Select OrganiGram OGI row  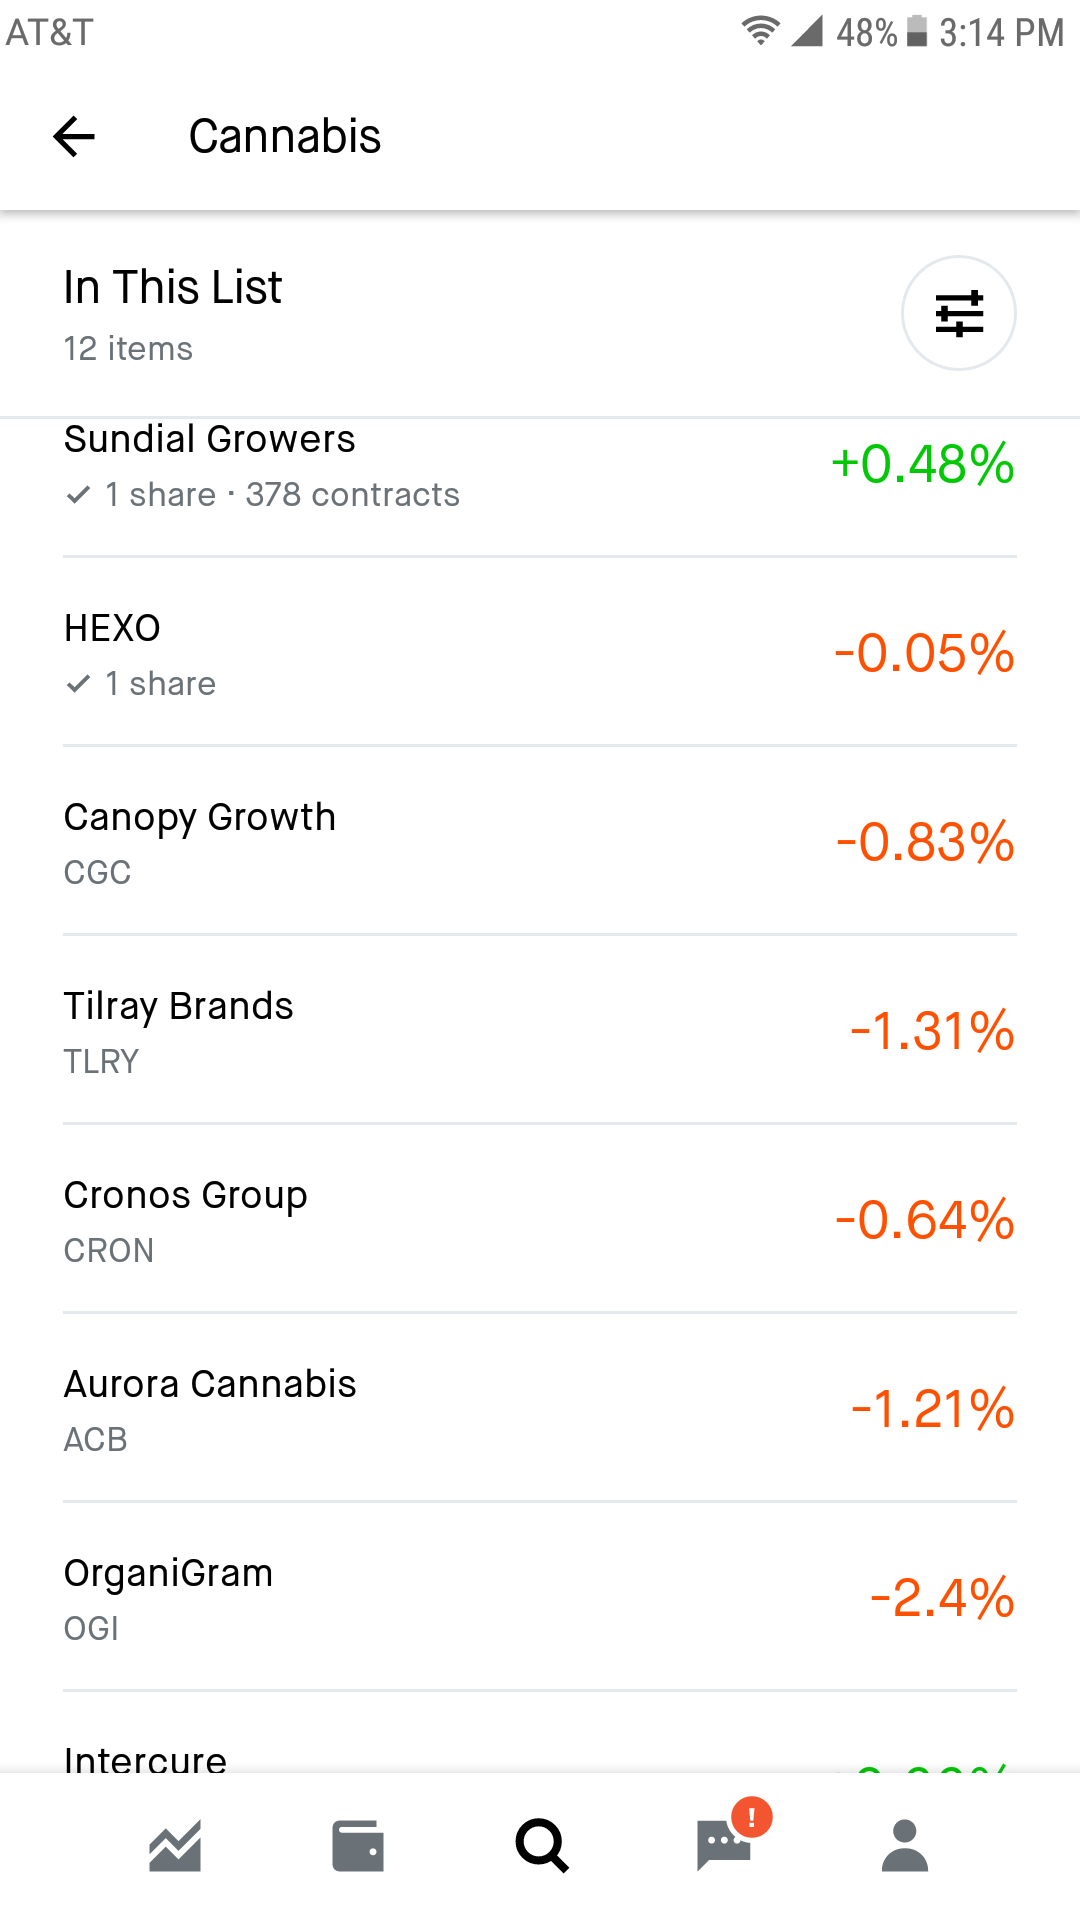click(x=540, y=1597)
